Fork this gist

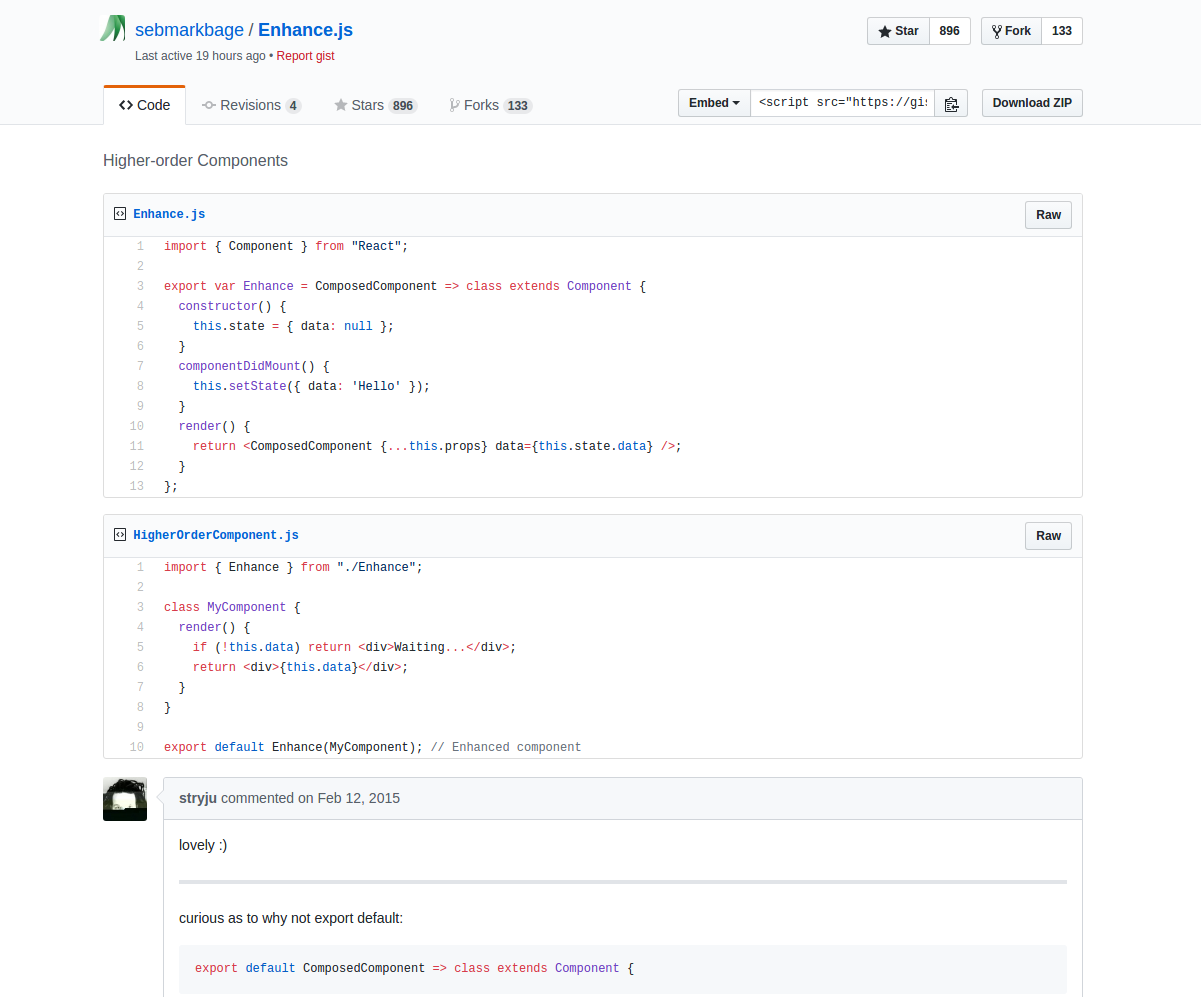pyautogui.click(x=1011, y=31)
